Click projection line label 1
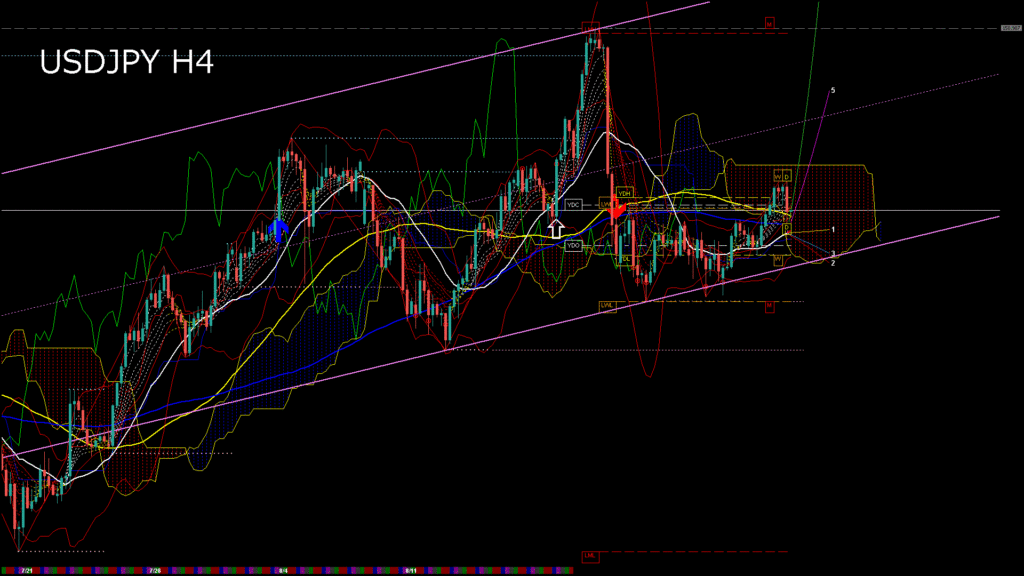Viewport: 1024px width, 576px height. coord(833,229)
